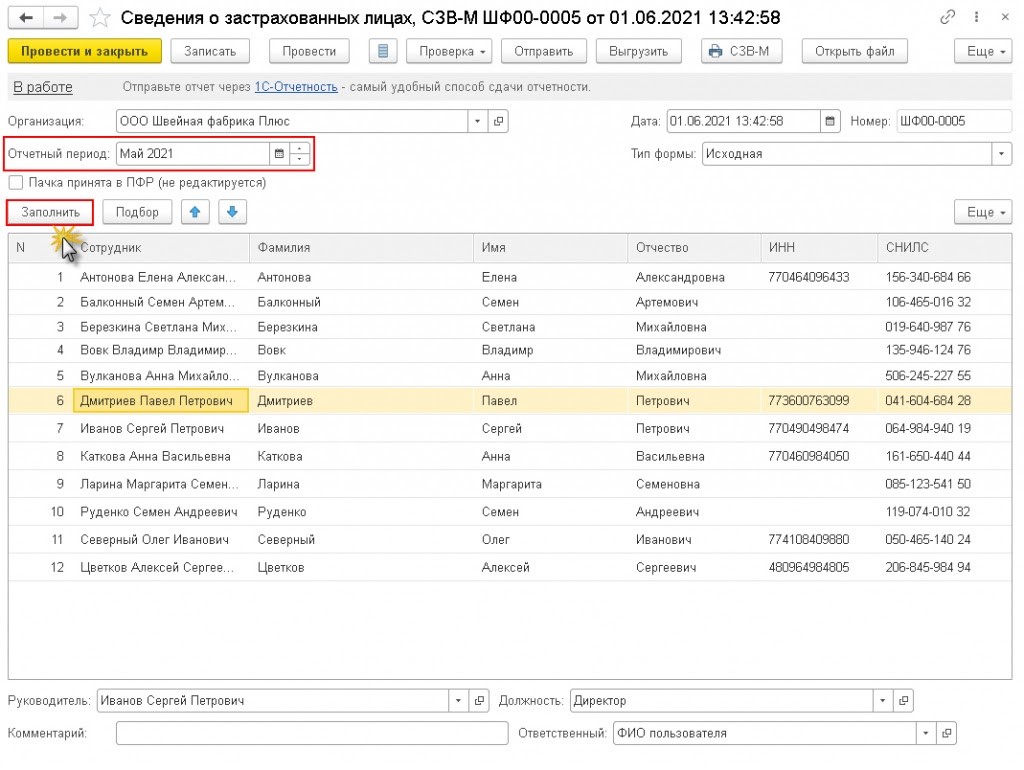Copy link to document icon
Viewport: 1024px width, 770px height.
947,18
